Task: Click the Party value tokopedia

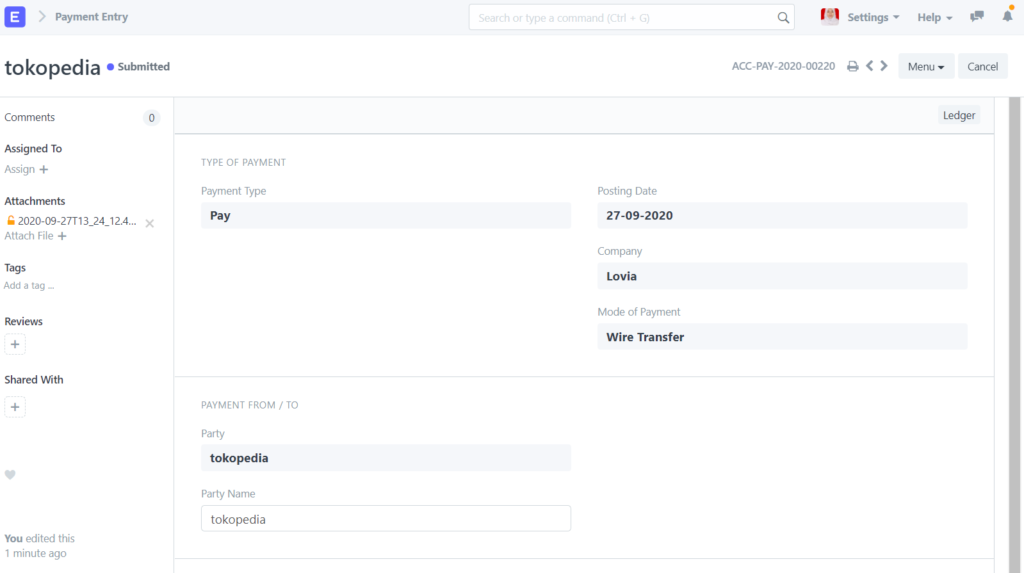Action: (386, 458)
